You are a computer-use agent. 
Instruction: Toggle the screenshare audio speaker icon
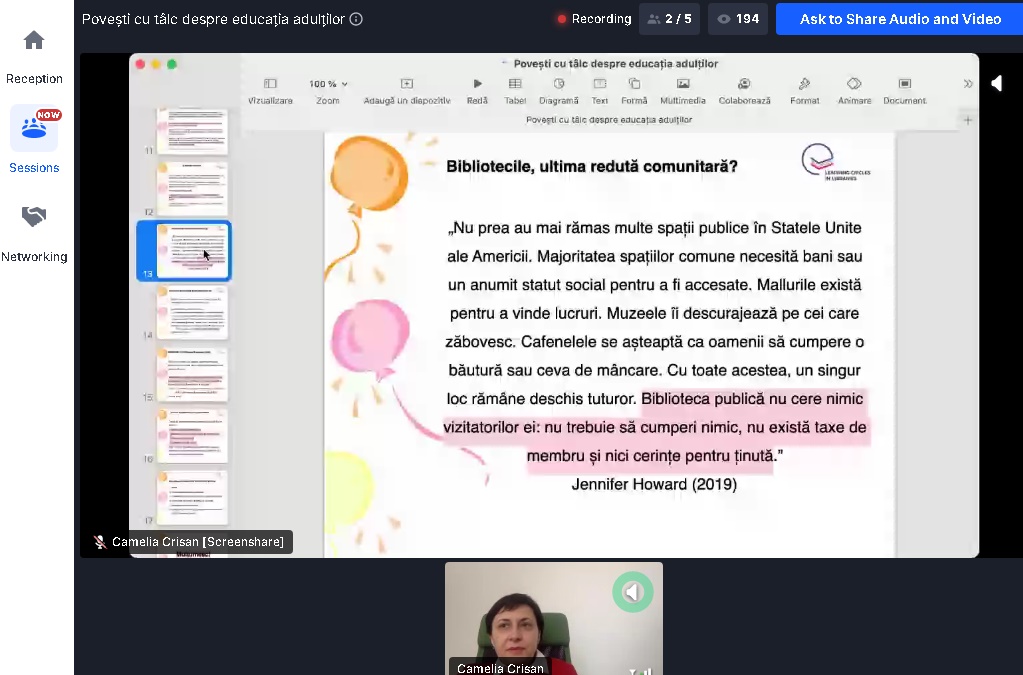click(996, 83)
